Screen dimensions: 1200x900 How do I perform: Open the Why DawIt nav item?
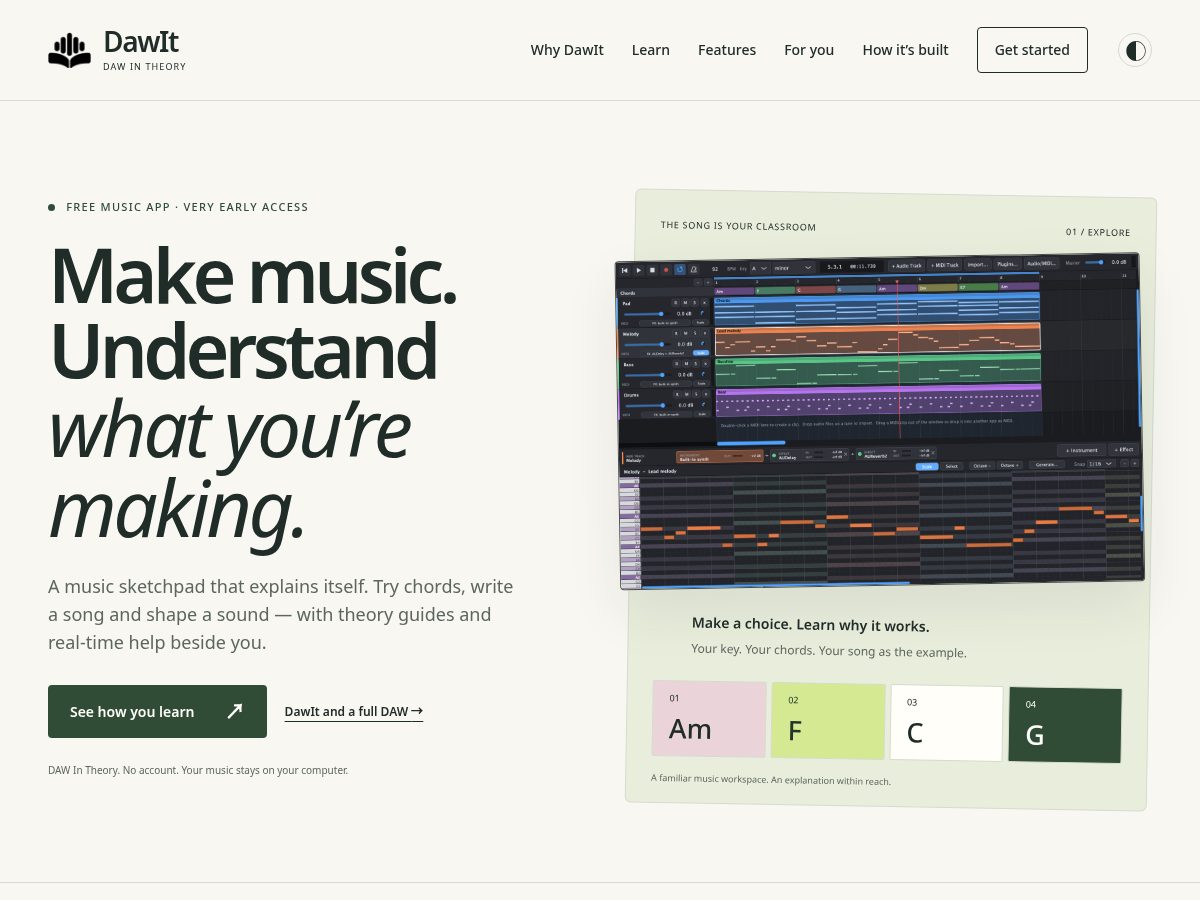(x=567, y=50)
